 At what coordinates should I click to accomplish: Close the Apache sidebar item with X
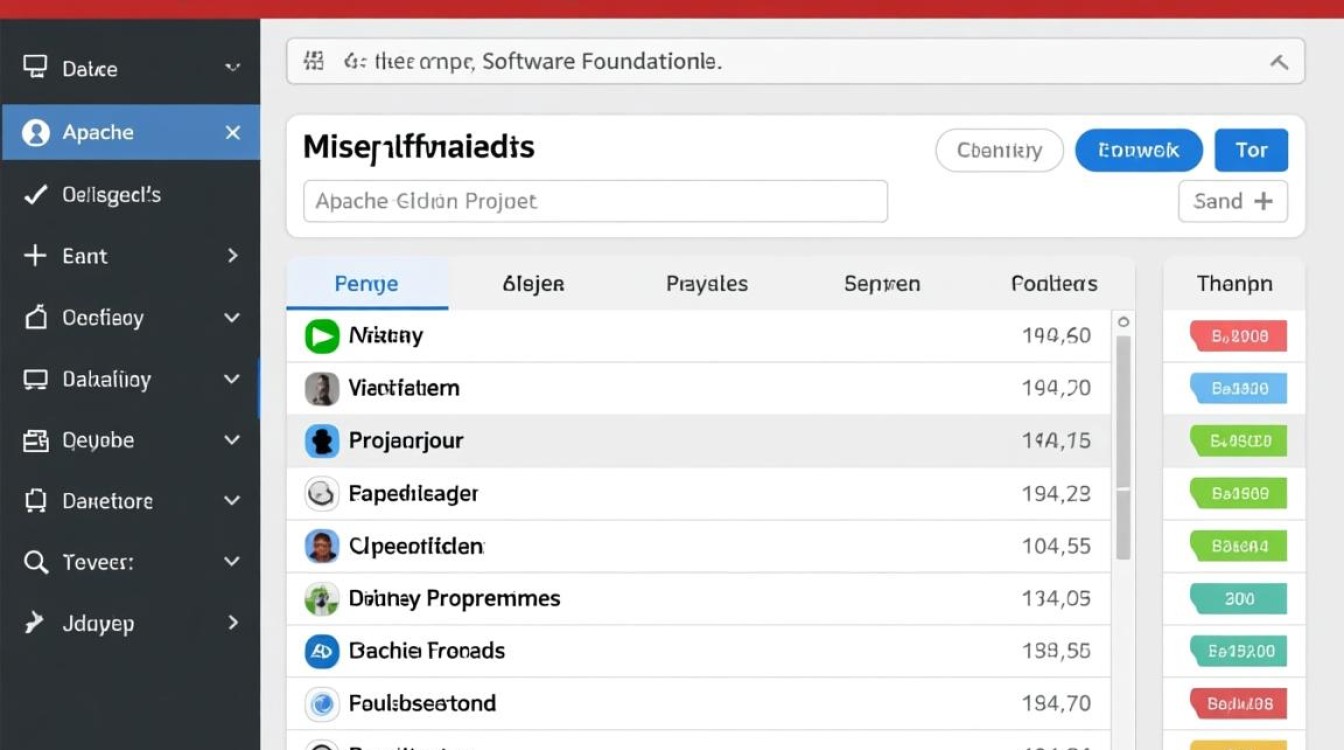click(x=233, y=133)
